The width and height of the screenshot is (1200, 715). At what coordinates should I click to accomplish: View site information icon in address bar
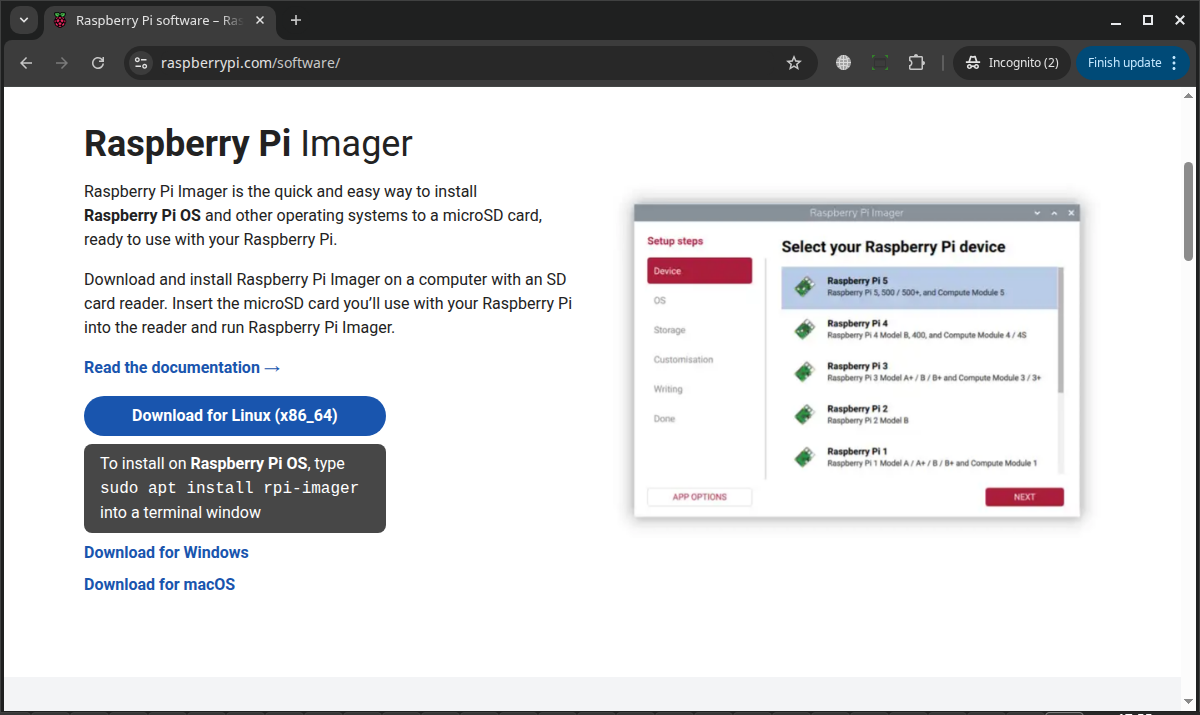[141, 63]
